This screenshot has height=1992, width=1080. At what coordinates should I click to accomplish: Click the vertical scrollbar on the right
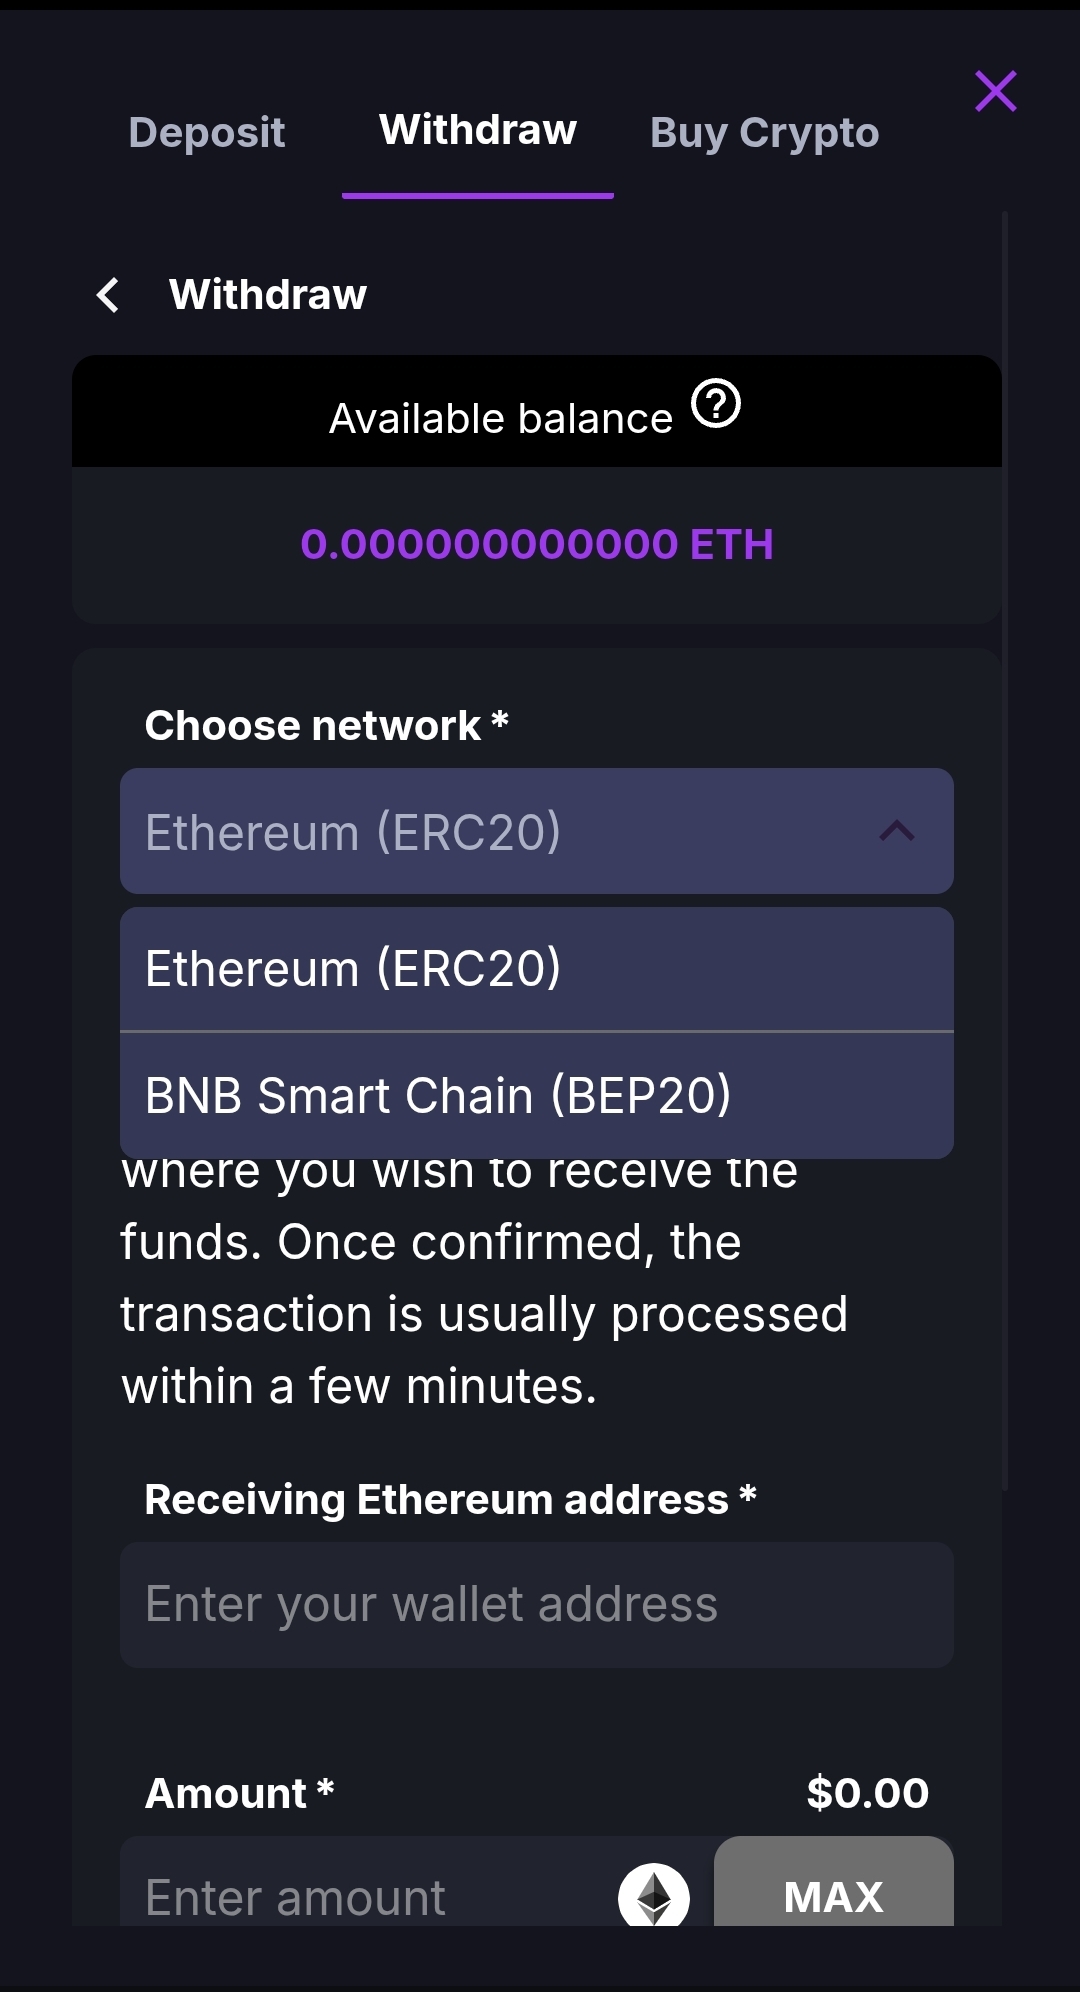[1004, 850]
